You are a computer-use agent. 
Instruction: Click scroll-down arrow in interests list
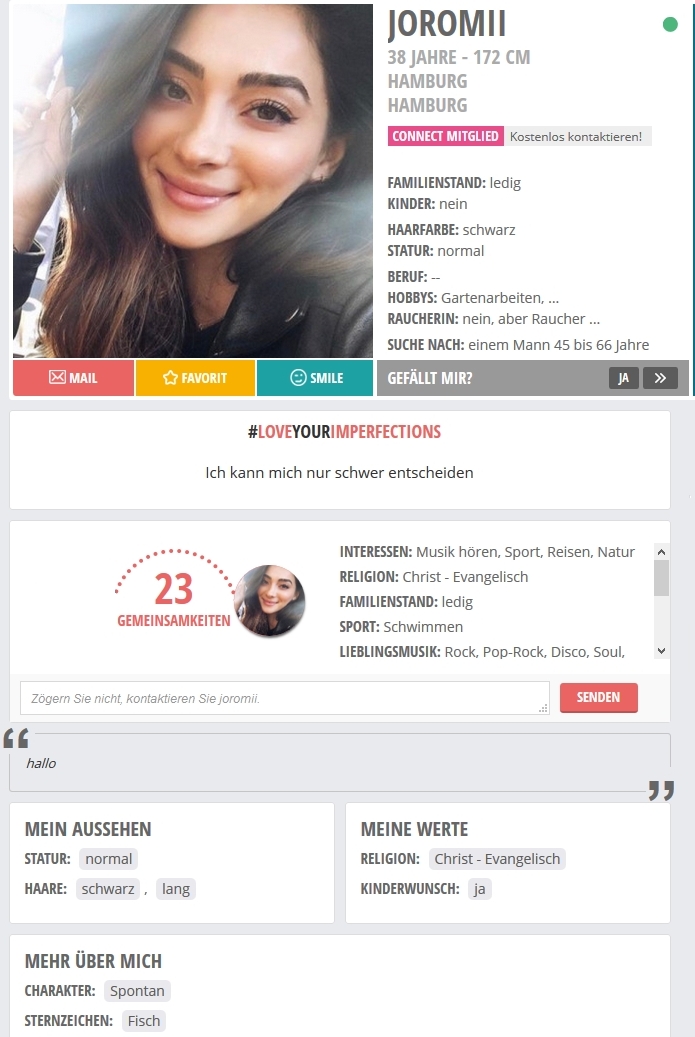[661, 651]
